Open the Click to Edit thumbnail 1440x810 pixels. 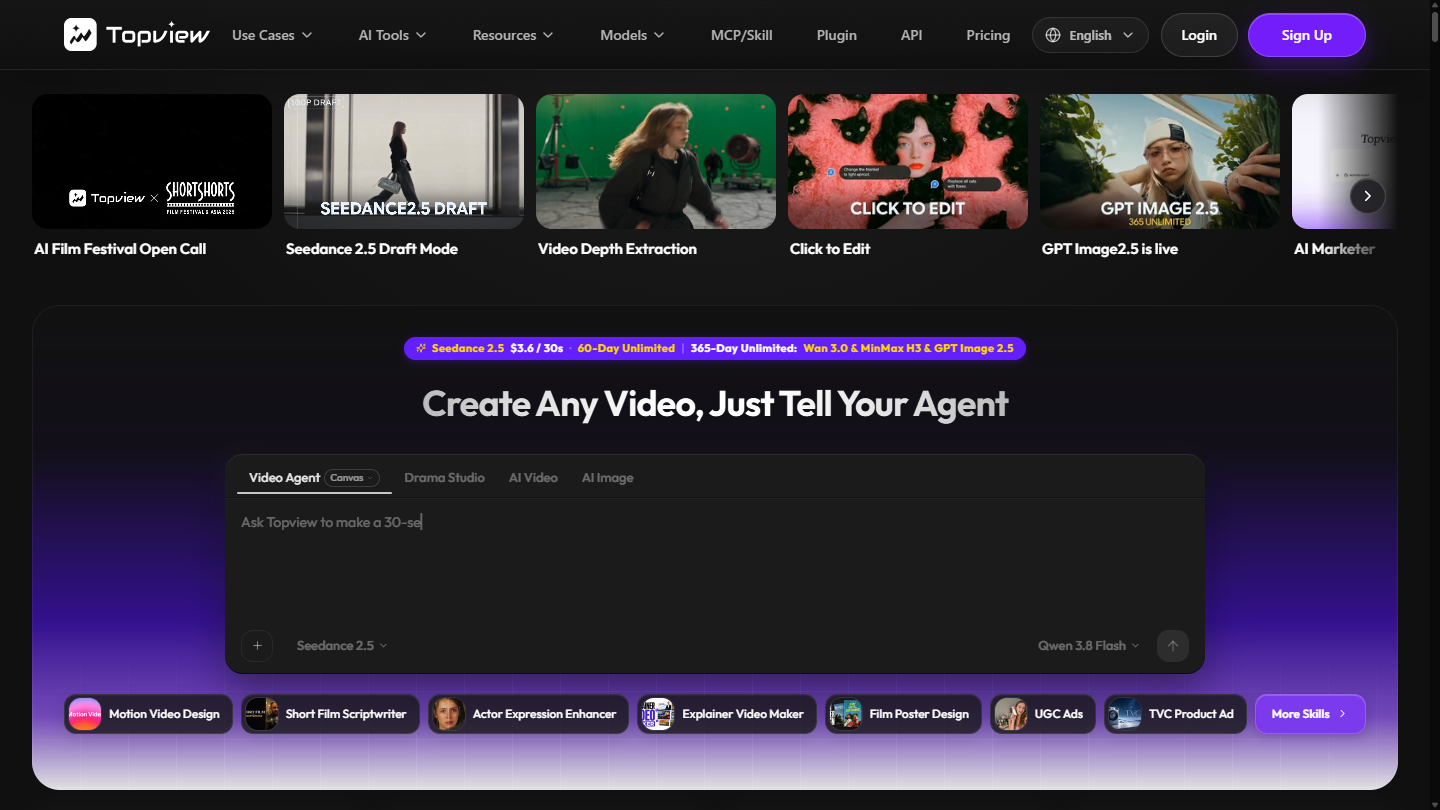[x=908, y=162]
